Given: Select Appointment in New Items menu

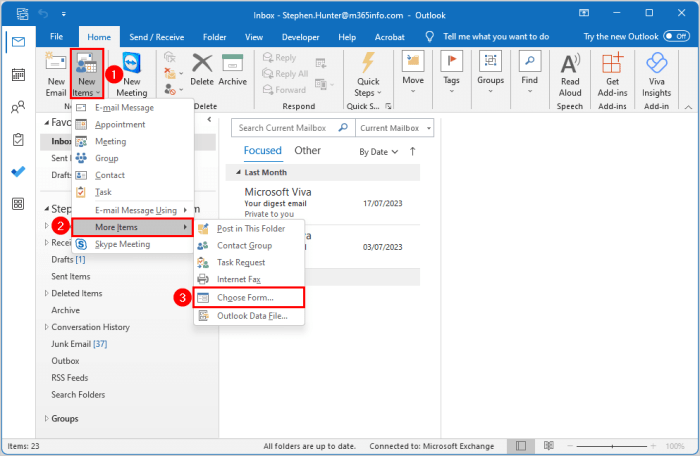Looking at the screenshot, I should pyautogui.click(x=133, y=125).
